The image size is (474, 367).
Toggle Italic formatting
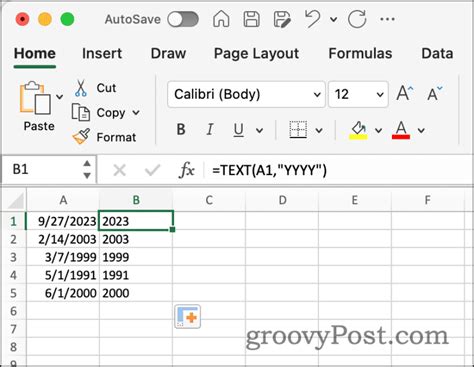210,129
